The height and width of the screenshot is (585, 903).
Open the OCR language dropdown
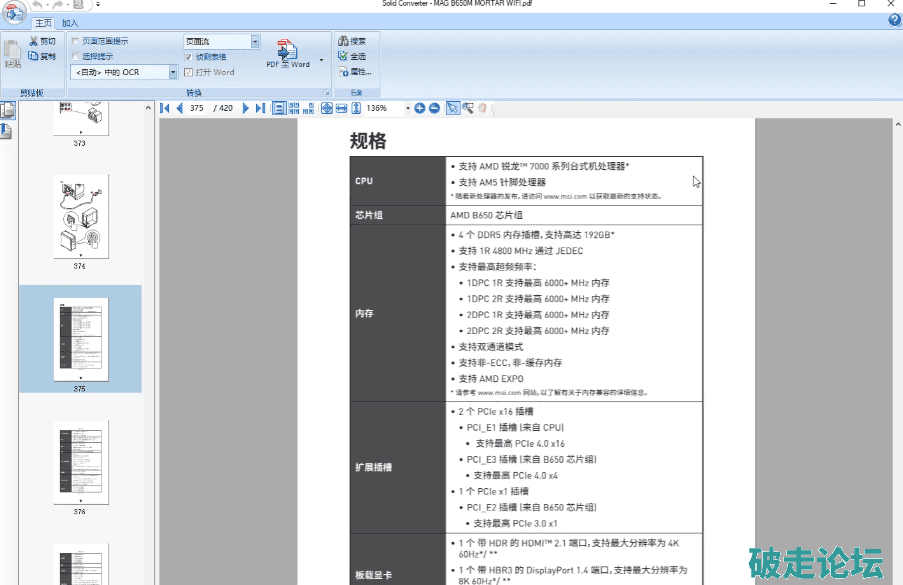(172, 72)
